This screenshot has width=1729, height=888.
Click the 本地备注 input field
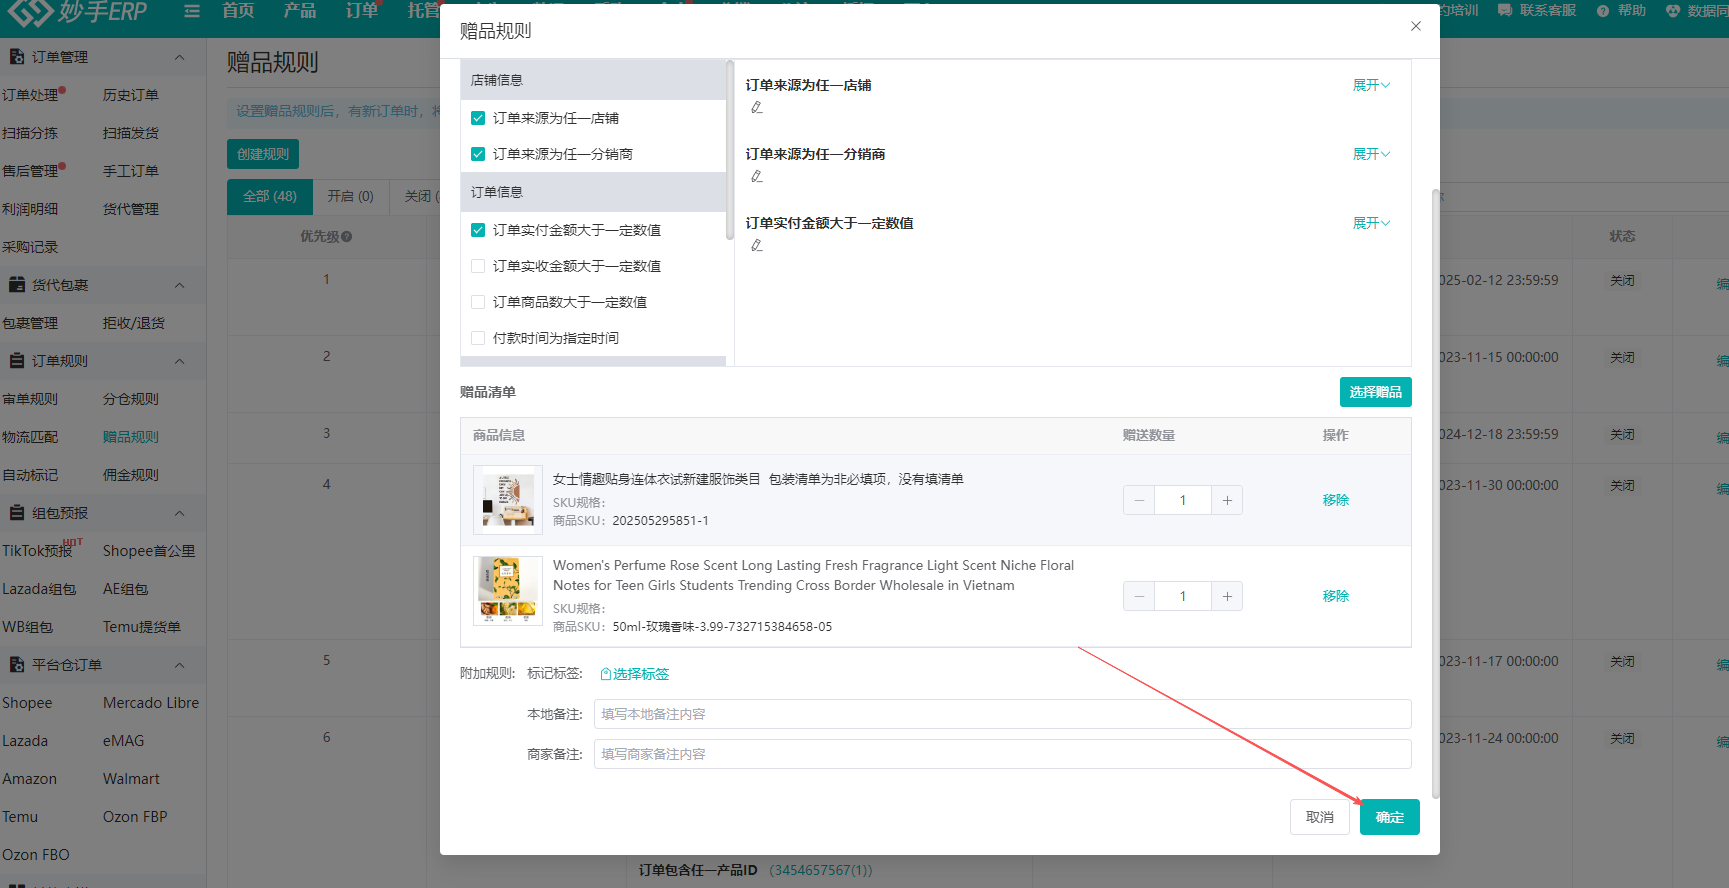click(1003, 714)
